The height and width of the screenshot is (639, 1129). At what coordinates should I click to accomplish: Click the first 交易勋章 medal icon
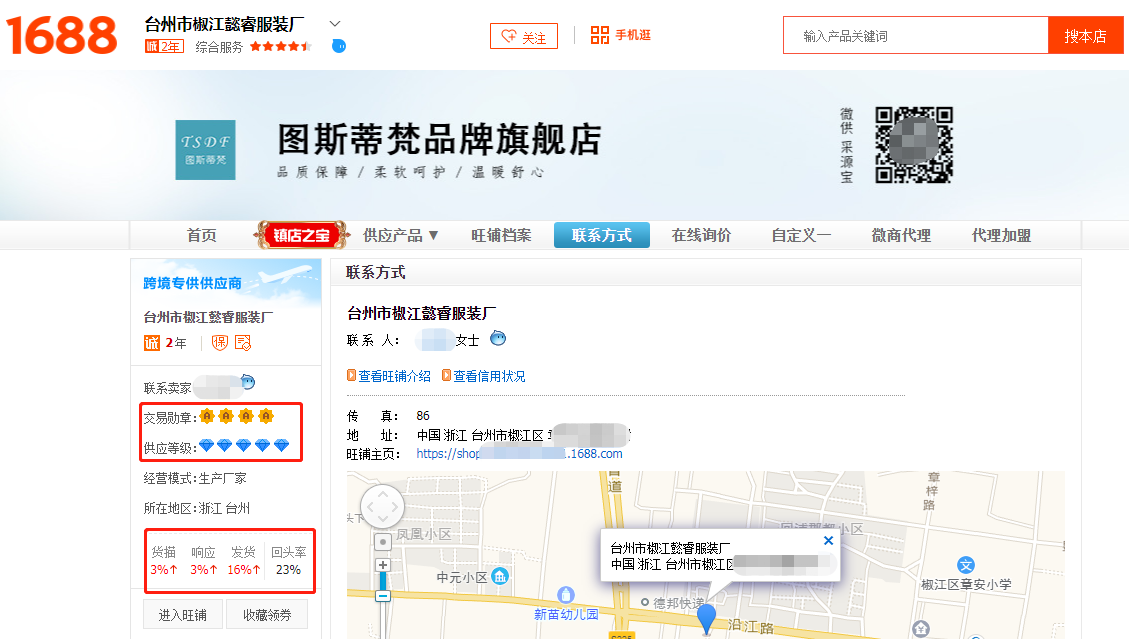[207, 416]
